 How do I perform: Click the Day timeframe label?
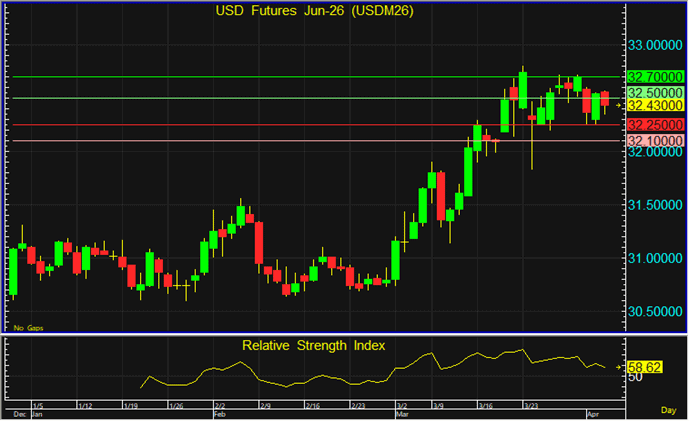tap(668, 411)
